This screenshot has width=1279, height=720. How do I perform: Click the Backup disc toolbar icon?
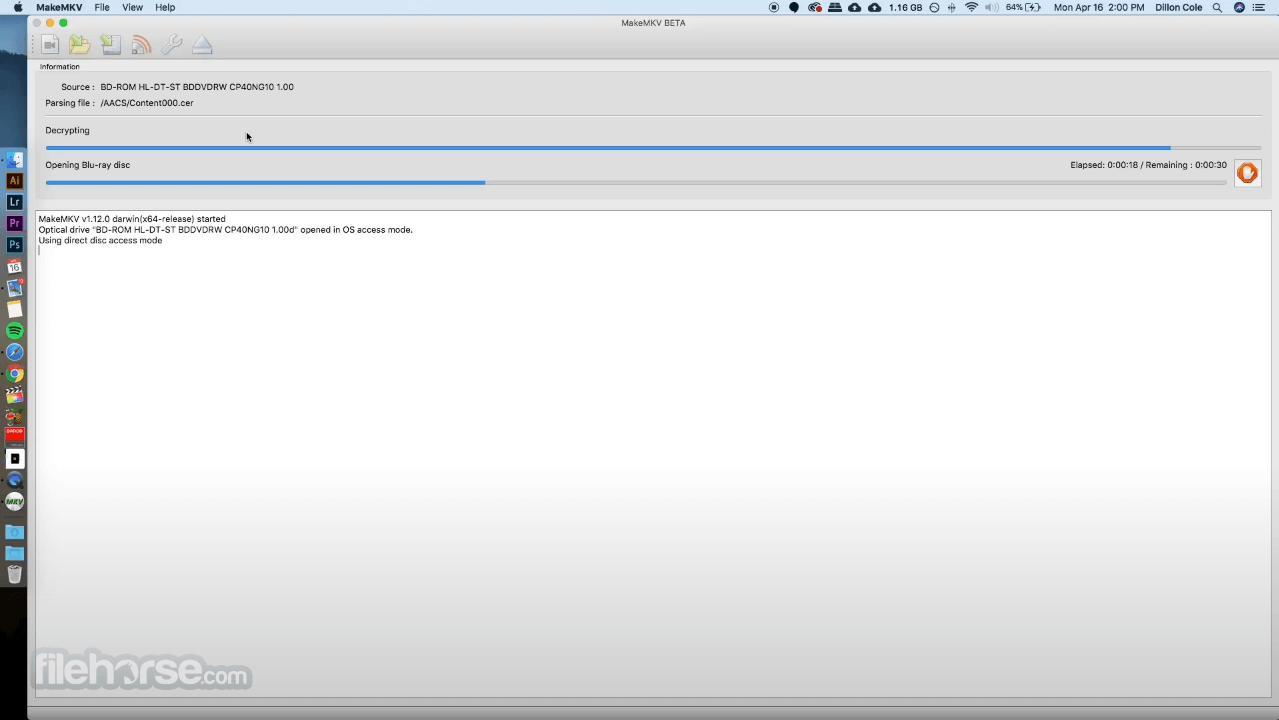(x=110, y=45)
